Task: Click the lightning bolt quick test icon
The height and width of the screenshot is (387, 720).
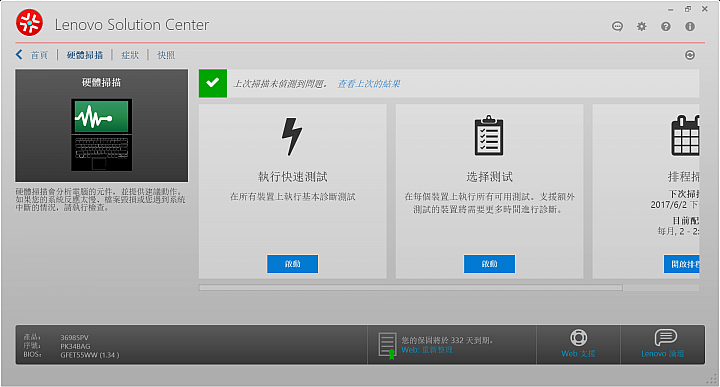Action: (x=292, y=136)
